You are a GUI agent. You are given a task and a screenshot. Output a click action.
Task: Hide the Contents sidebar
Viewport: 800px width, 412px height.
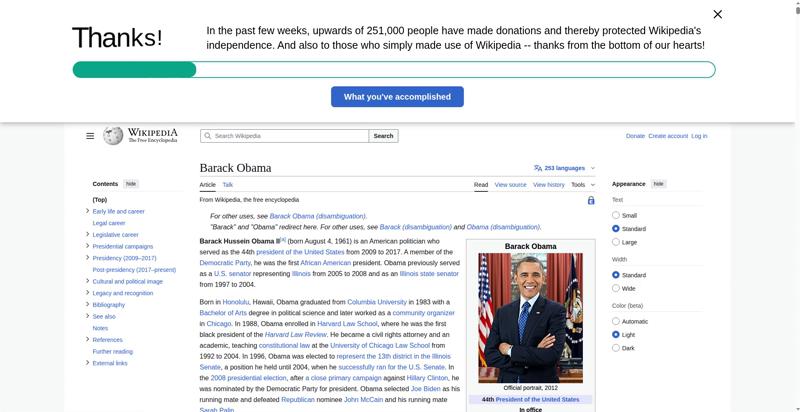131,184
